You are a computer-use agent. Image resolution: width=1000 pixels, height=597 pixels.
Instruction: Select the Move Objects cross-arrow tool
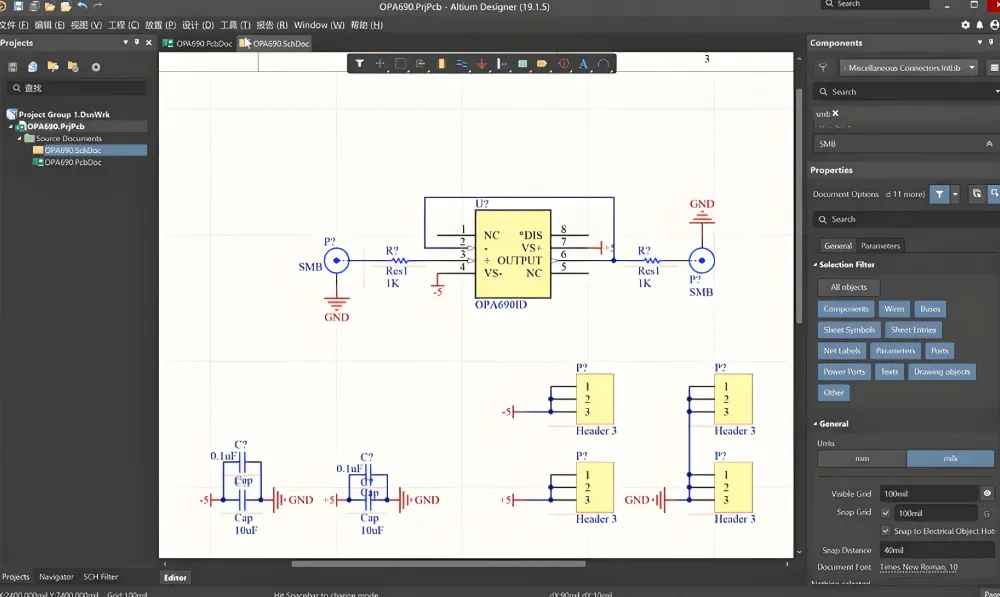click(380, 64)
